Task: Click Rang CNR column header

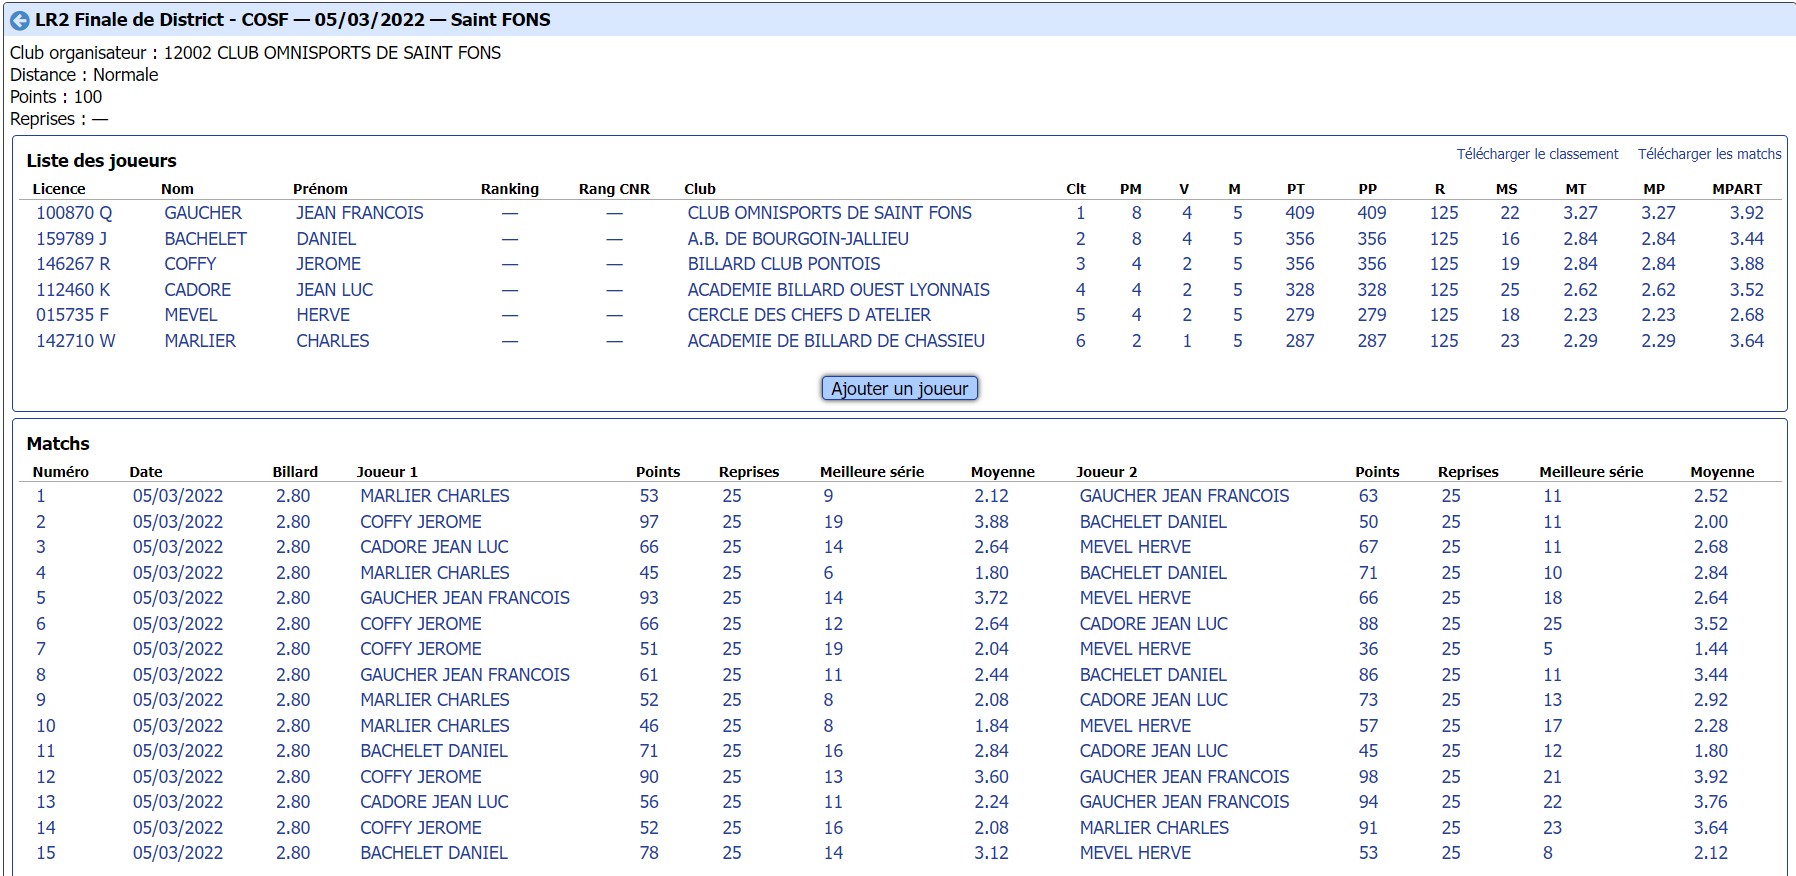Action: tap(614, 189)
